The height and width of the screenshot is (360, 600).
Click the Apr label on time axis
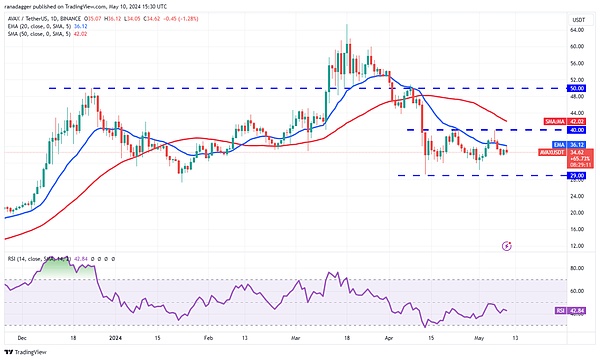389,338
